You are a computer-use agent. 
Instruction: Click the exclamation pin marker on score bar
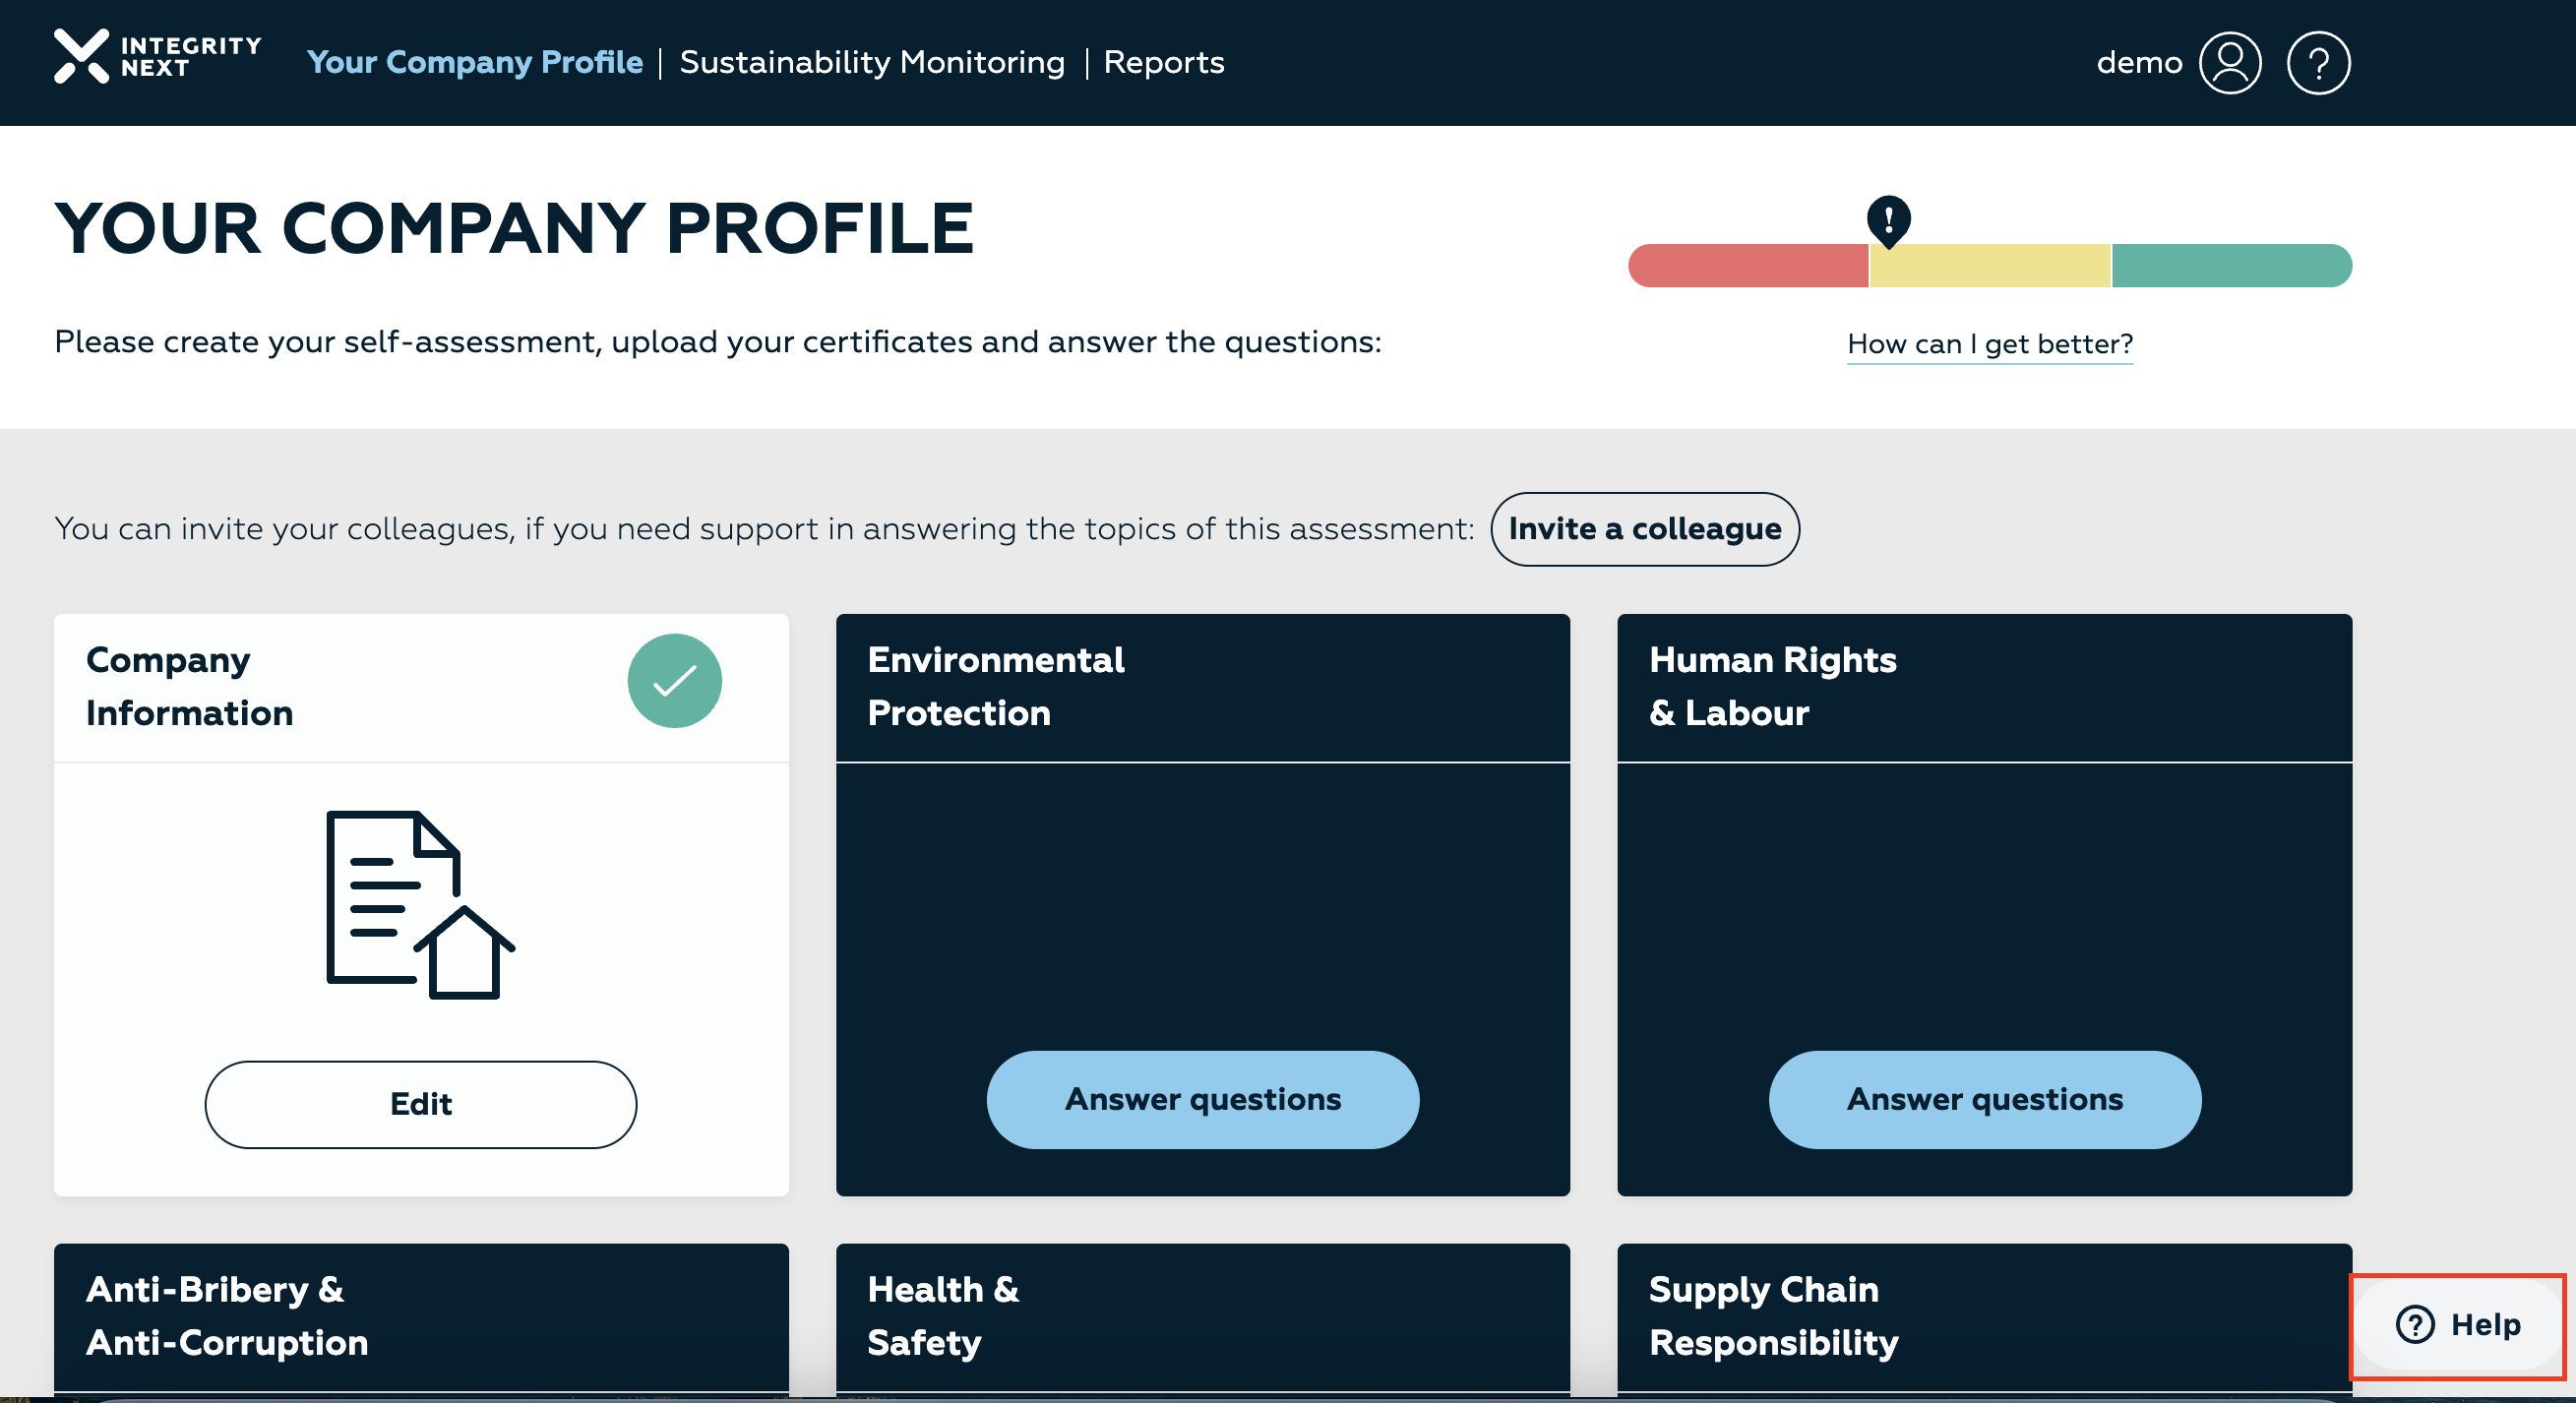tap(1888, 220)
